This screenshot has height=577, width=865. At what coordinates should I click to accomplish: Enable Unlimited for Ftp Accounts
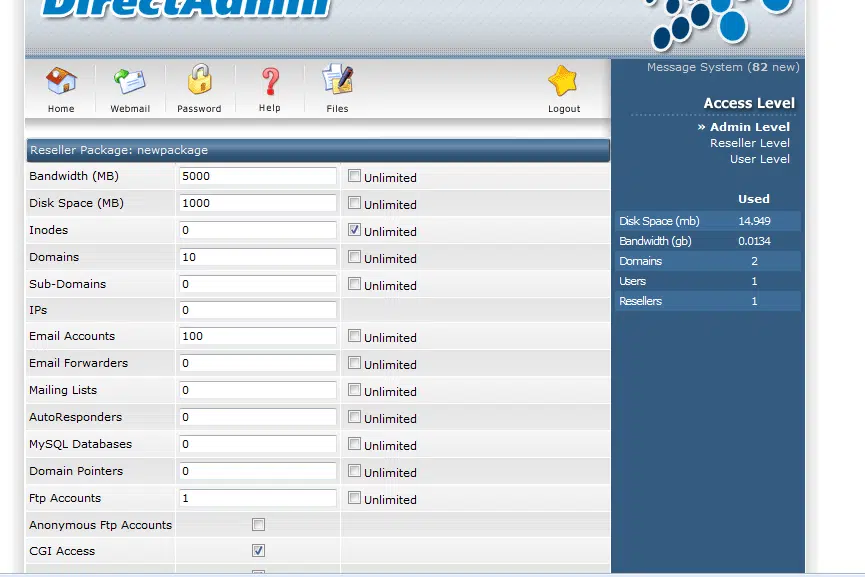[x=354, y=498]
